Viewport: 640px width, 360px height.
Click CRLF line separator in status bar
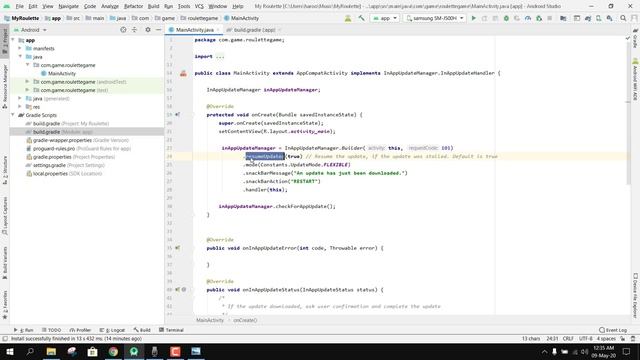point(568,339)
